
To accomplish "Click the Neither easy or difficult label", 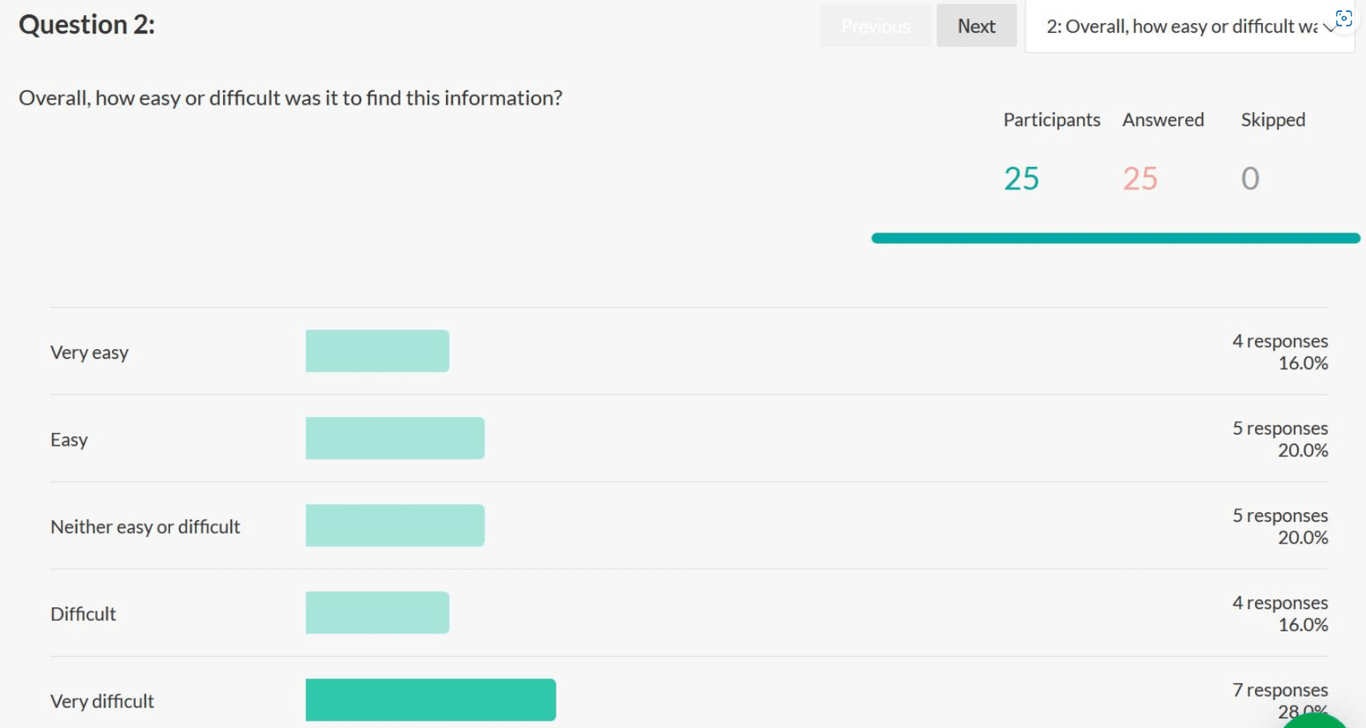I will point(145,527).
